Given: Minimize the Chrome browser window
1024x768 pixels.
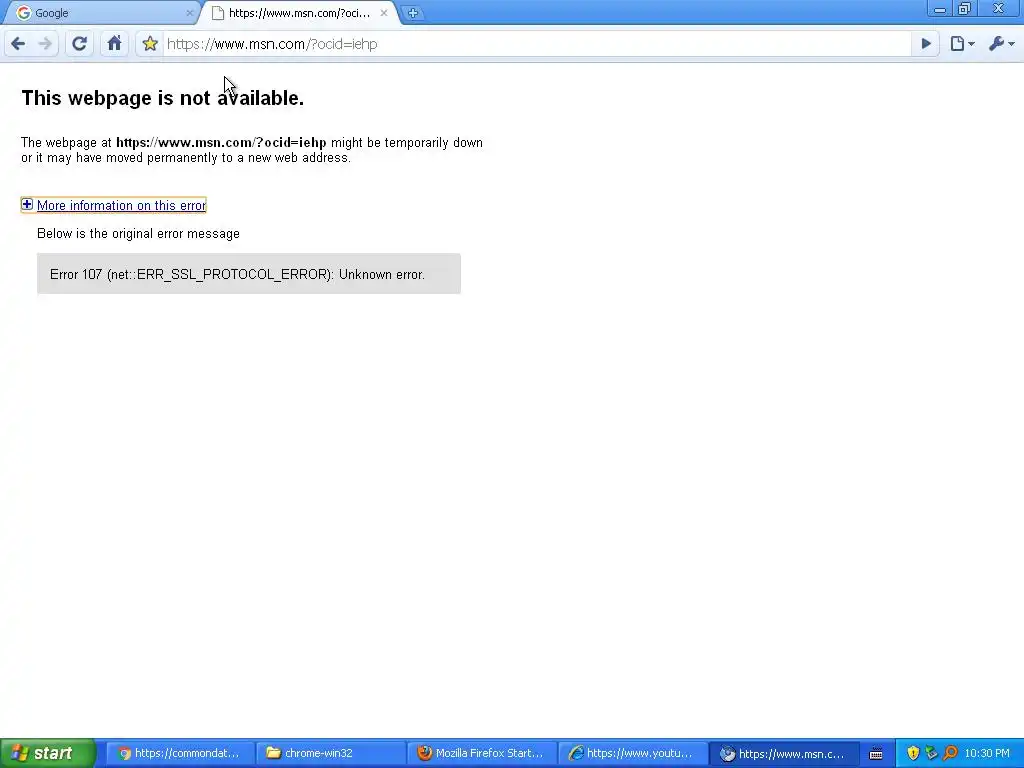Looking at the screenshot, I should (940, 9).
